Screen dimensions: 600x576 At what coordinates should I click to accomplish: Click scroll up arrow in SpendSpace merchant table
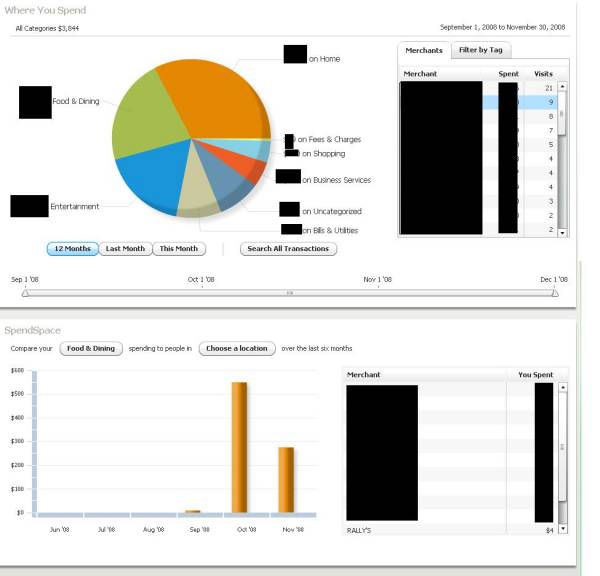[x=562, y=388]
